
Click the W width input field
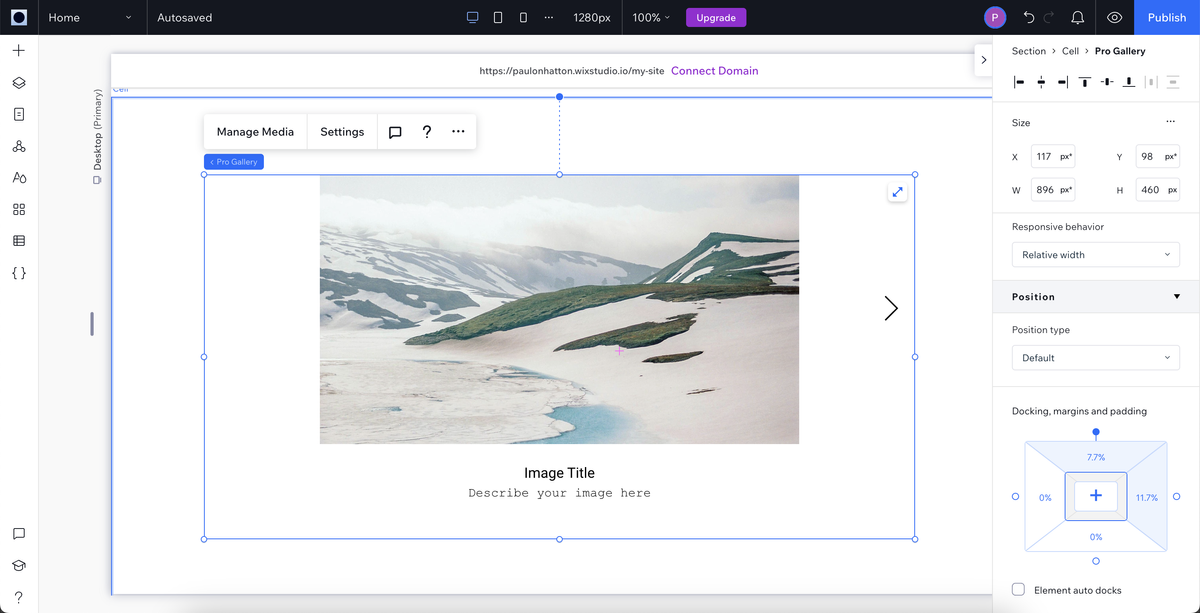[x=1052, y=189]
